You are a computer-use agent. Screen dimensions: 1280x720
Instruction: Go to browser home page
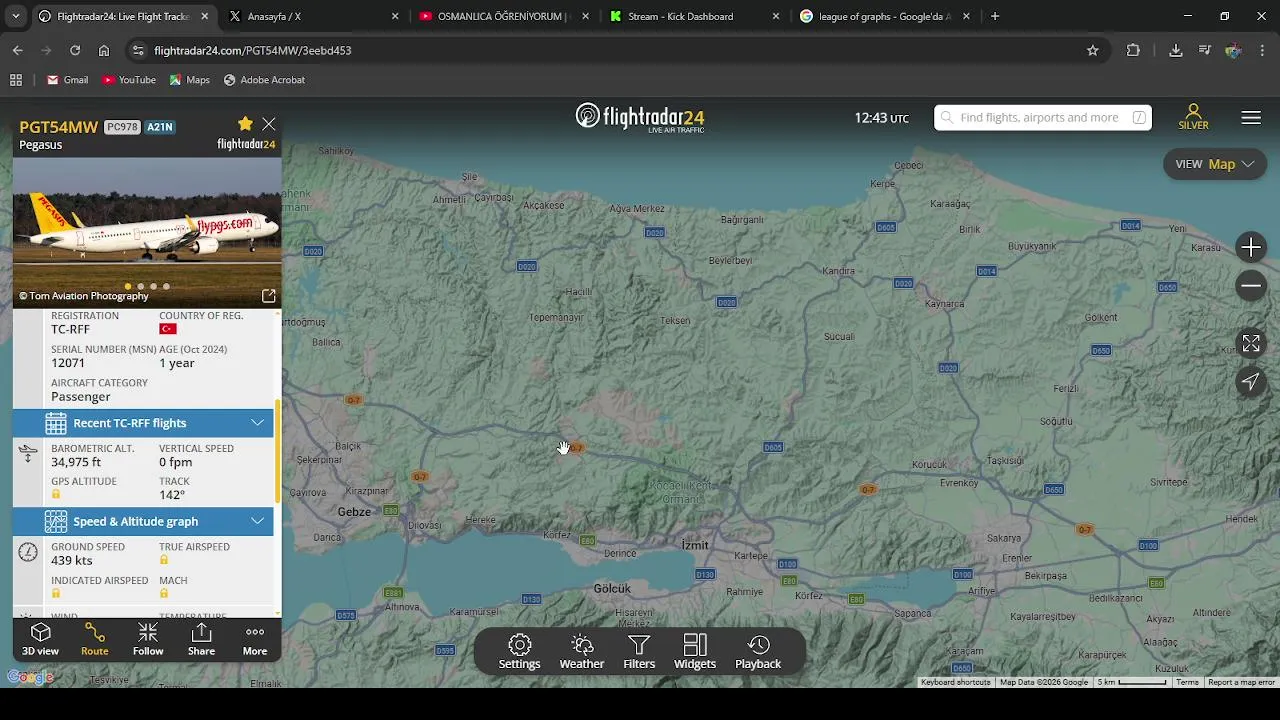click(104, 50)
